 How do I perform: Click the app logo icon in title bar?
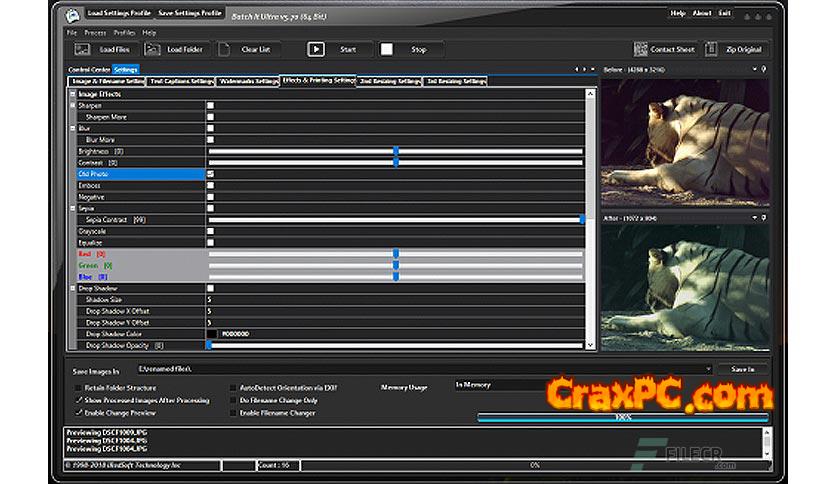73,14
